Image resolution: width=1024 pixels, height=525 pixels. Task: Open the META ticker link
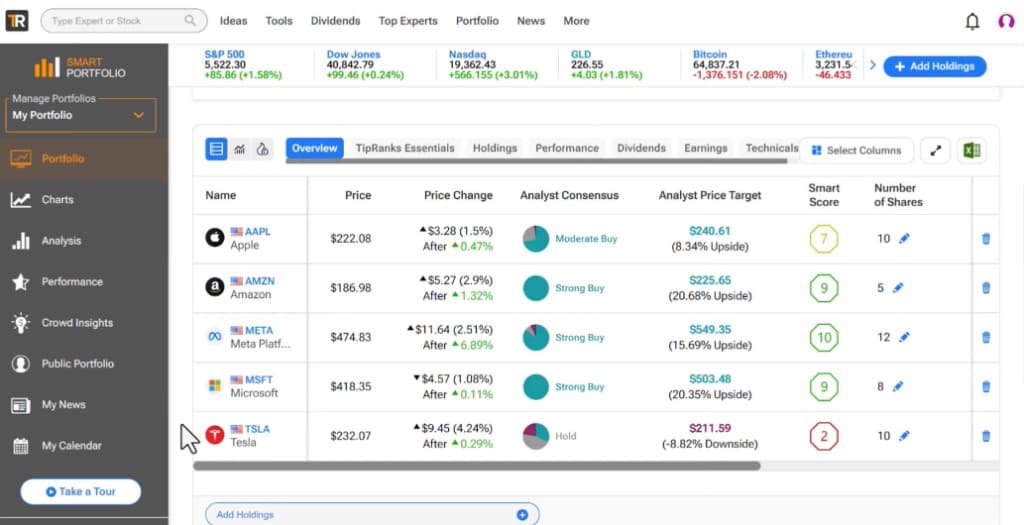pyautogui.click(x=259, y=330)
